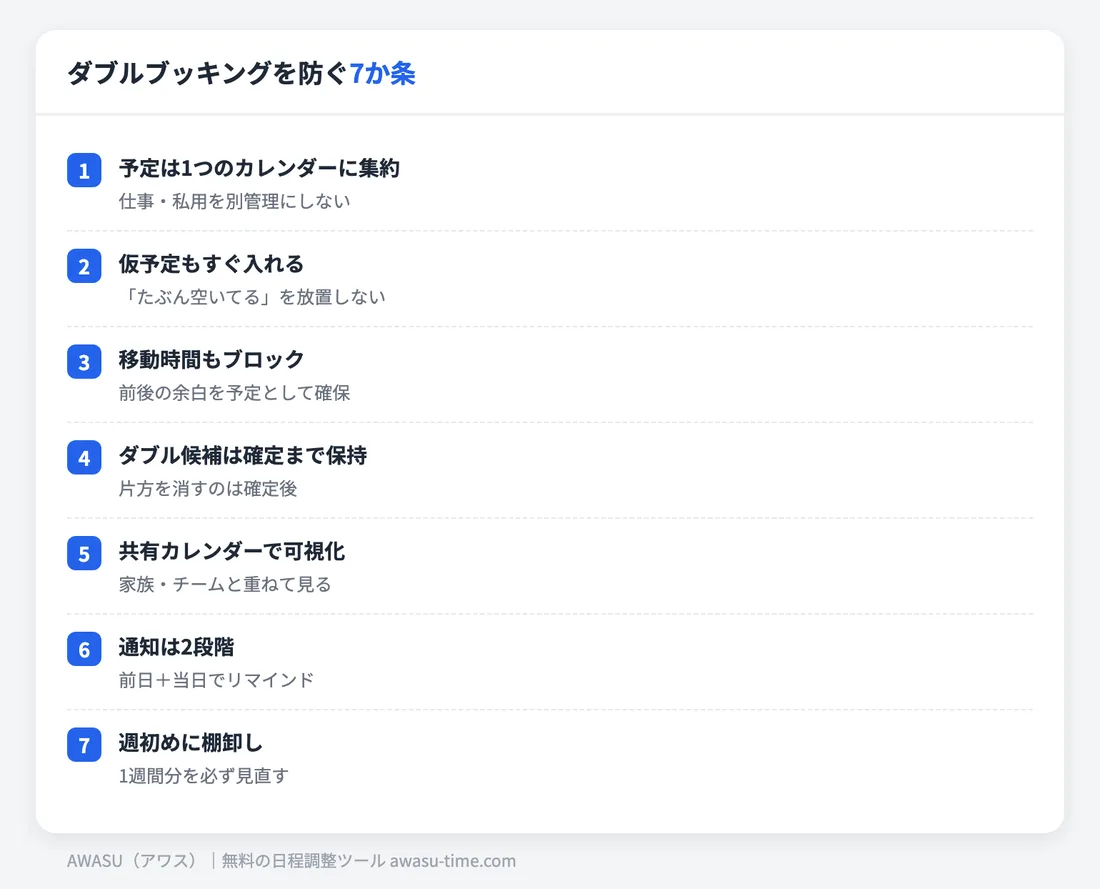Select heading 移動時間もブロック
This screenshot has height=889, width=1100.
click(211, 359)
